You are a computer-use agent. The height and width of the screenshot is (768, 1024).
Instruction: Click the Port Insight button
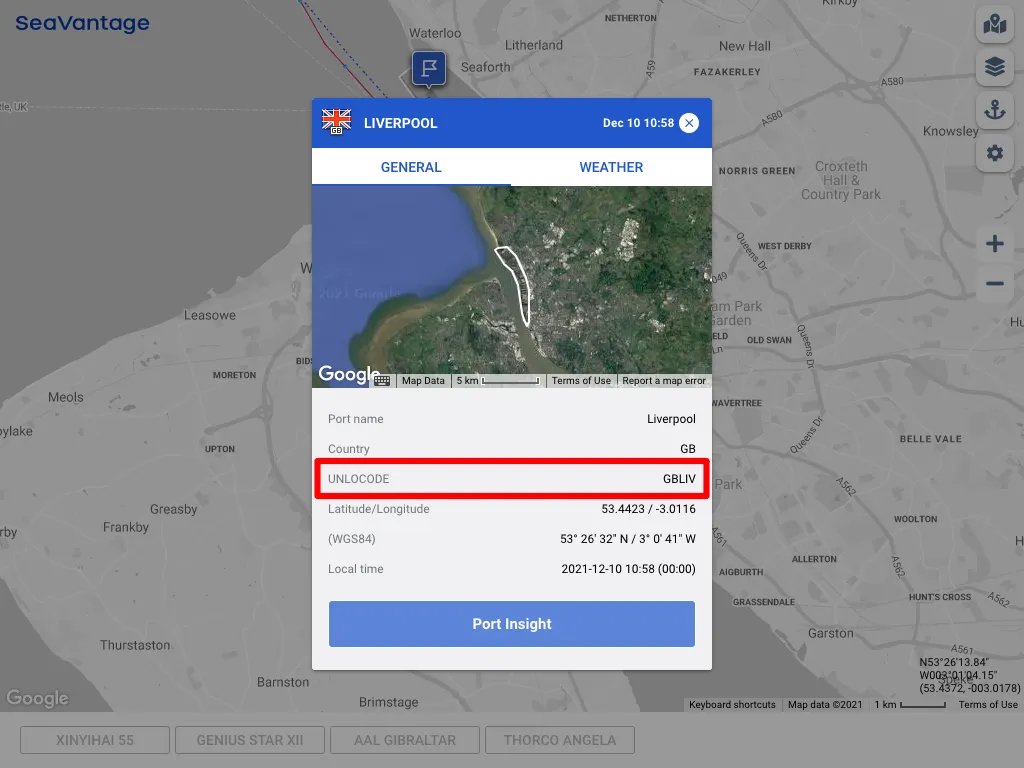click(512, 624)
